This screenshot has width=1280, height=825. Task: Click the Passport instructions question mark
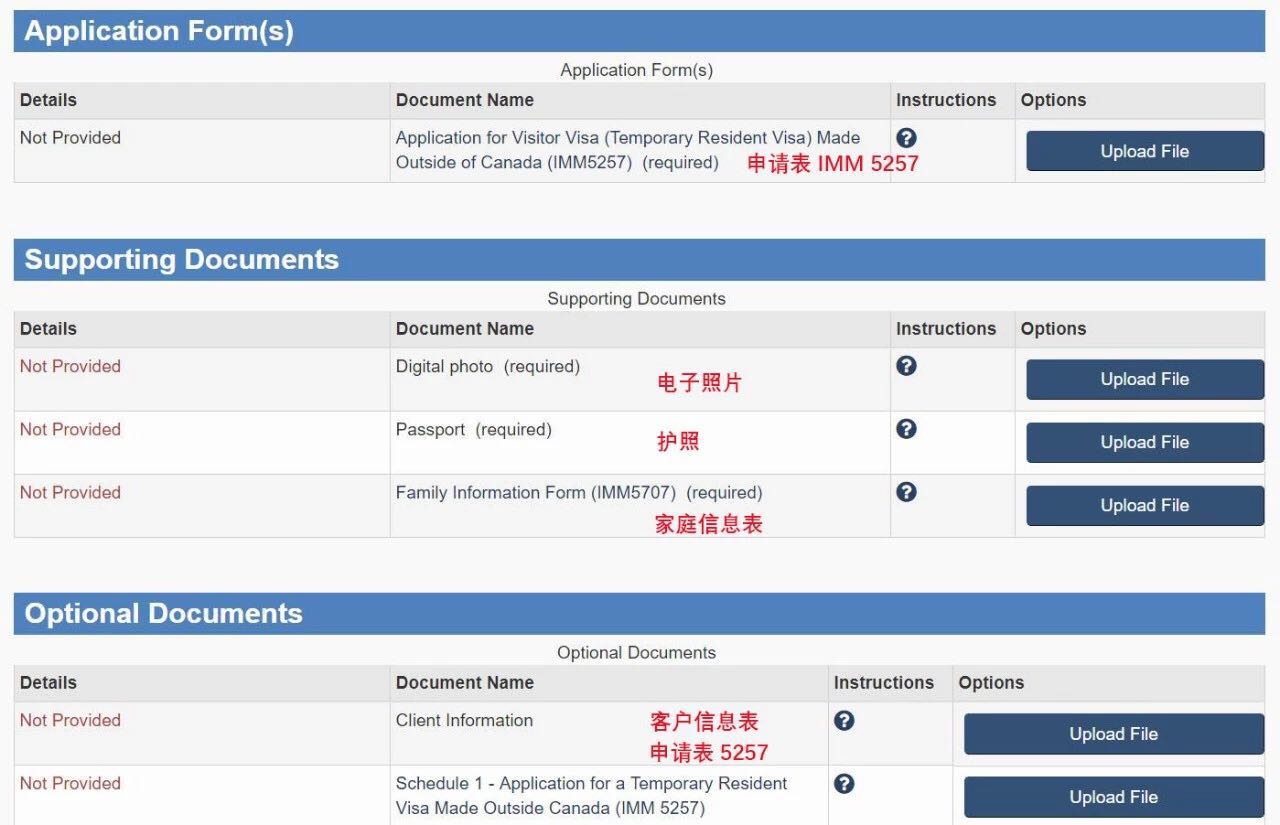(906, 428)
